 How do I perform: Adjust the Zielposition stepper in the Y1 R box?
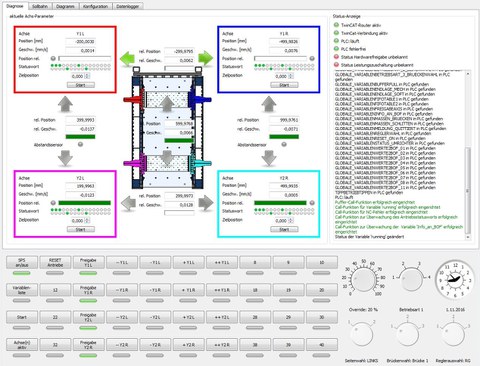tap(291, 76)
